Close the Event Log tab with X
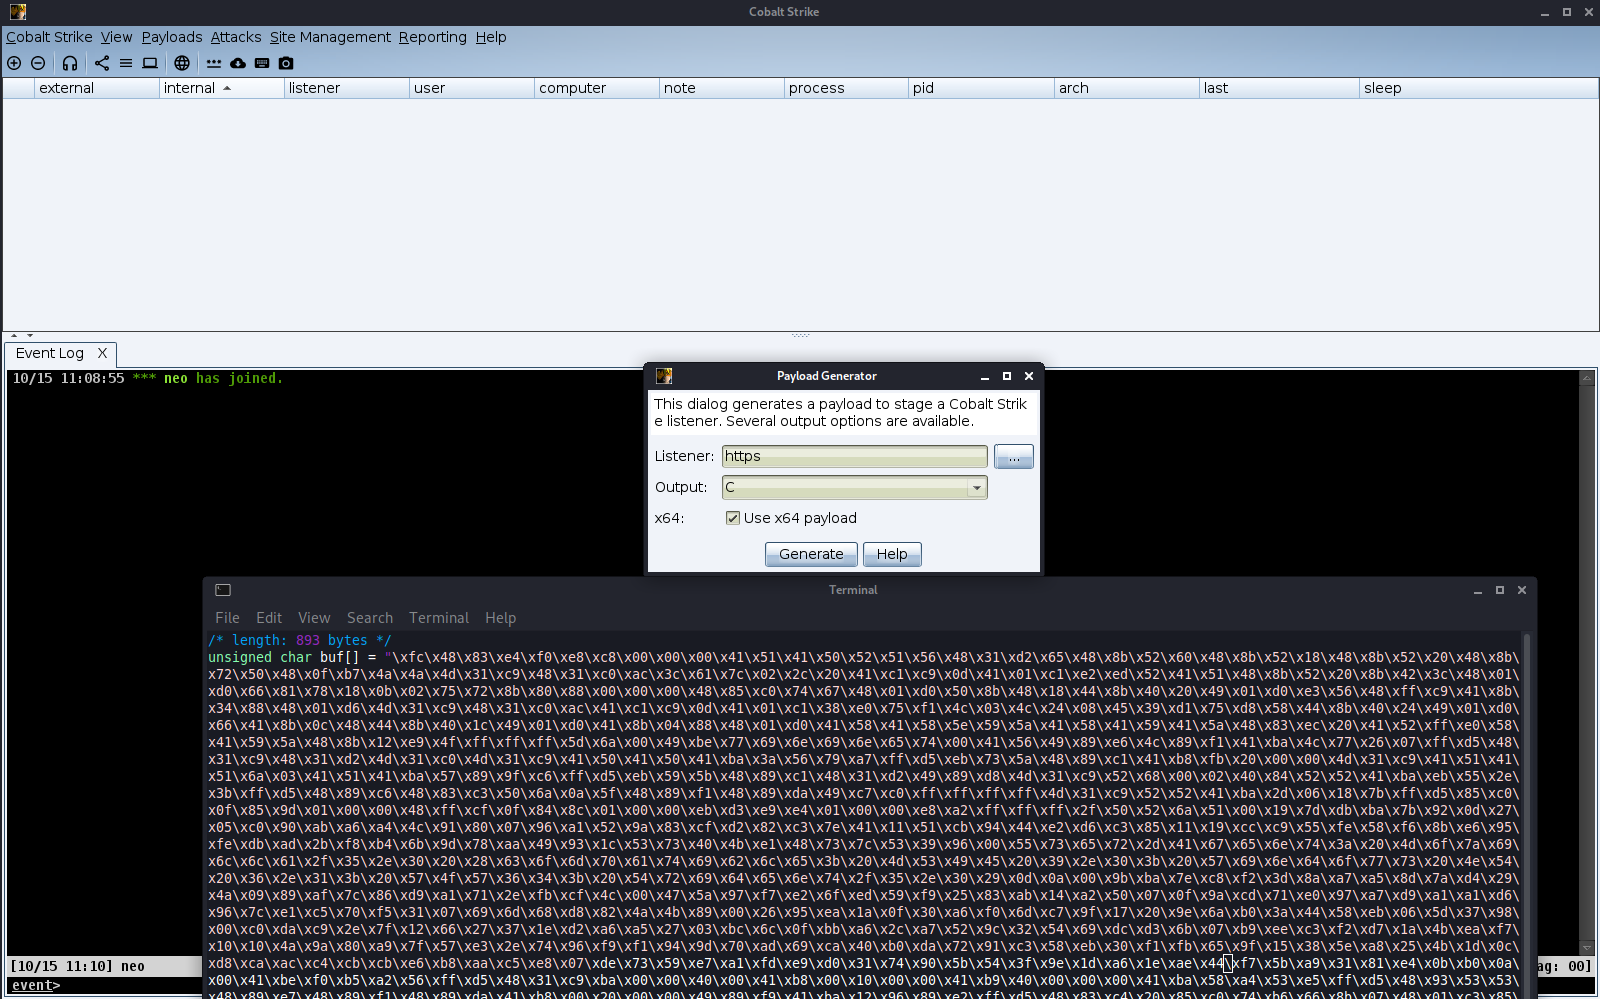The image size is (1600, 999). (x=102, y=353)
